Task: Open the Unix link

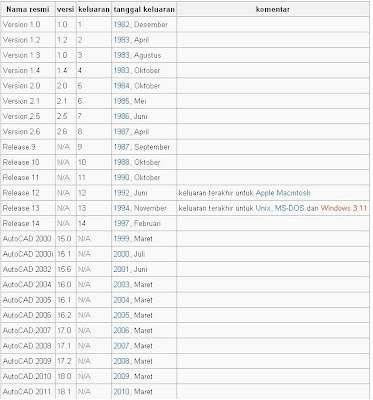Action: pos(263,208)
